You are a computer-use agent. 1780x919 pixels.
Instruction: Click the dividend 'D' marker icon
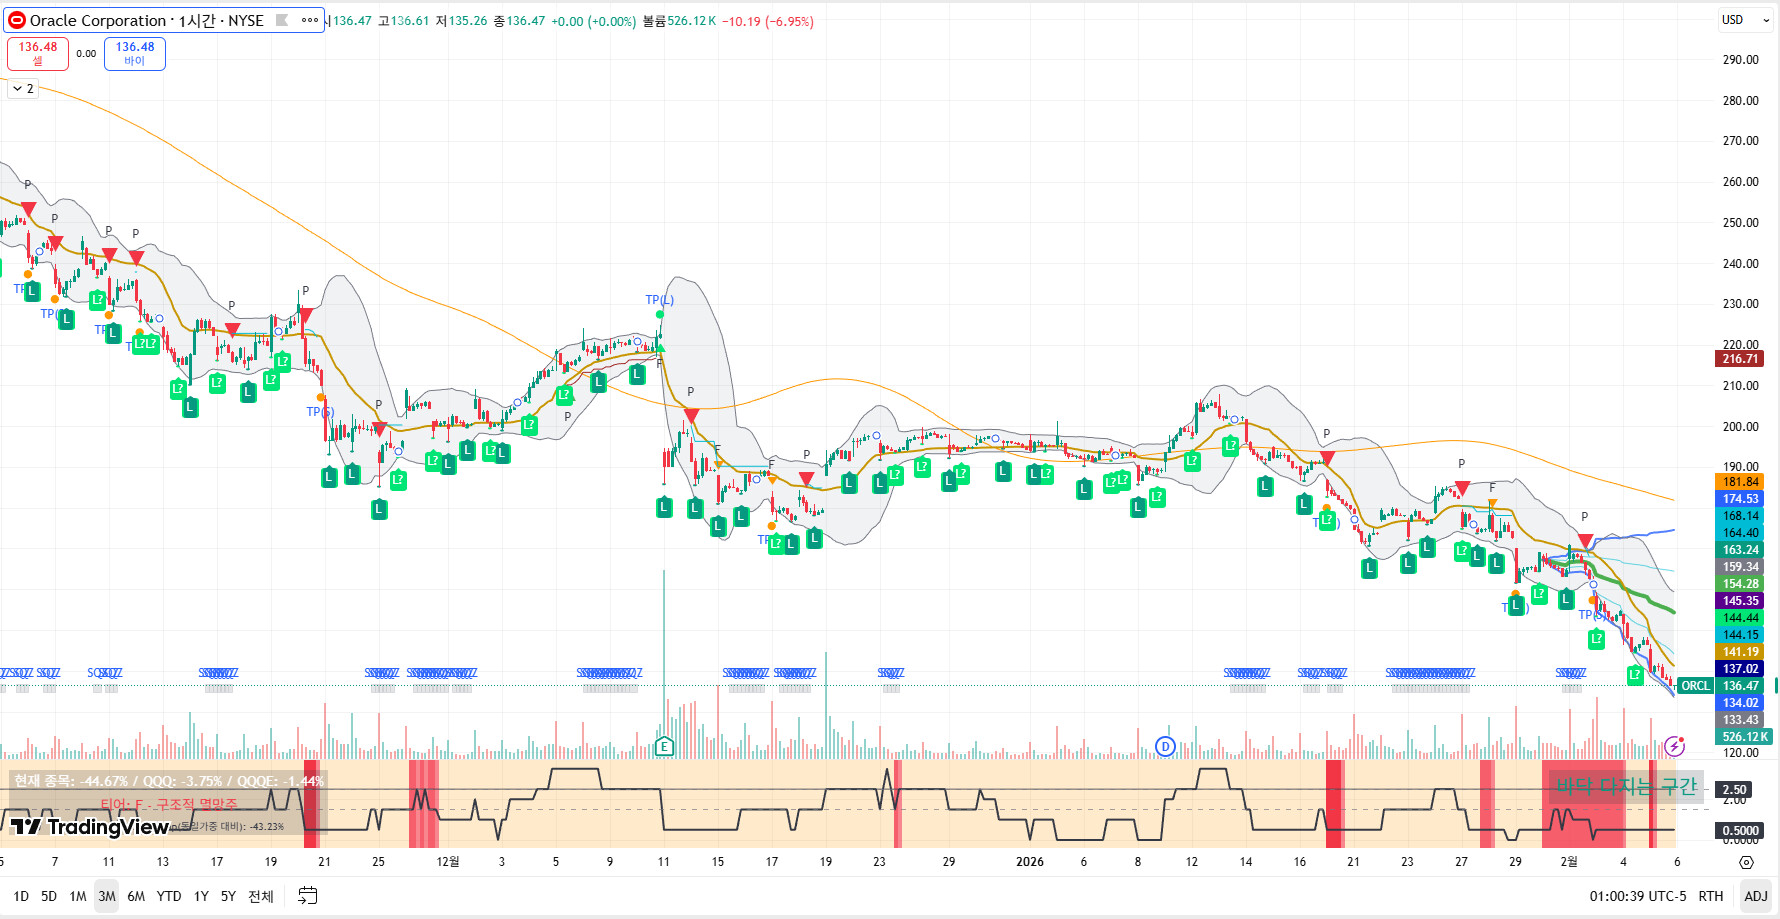point(1165,746)
